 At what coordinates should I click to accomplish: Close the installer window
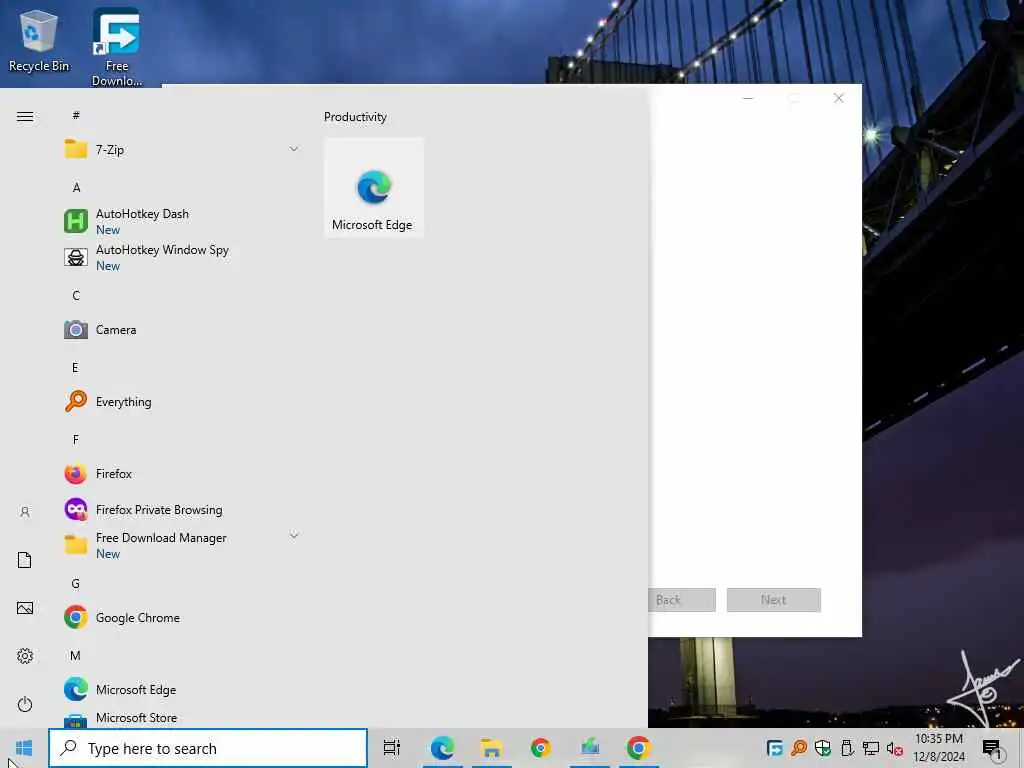pos(839,98)
